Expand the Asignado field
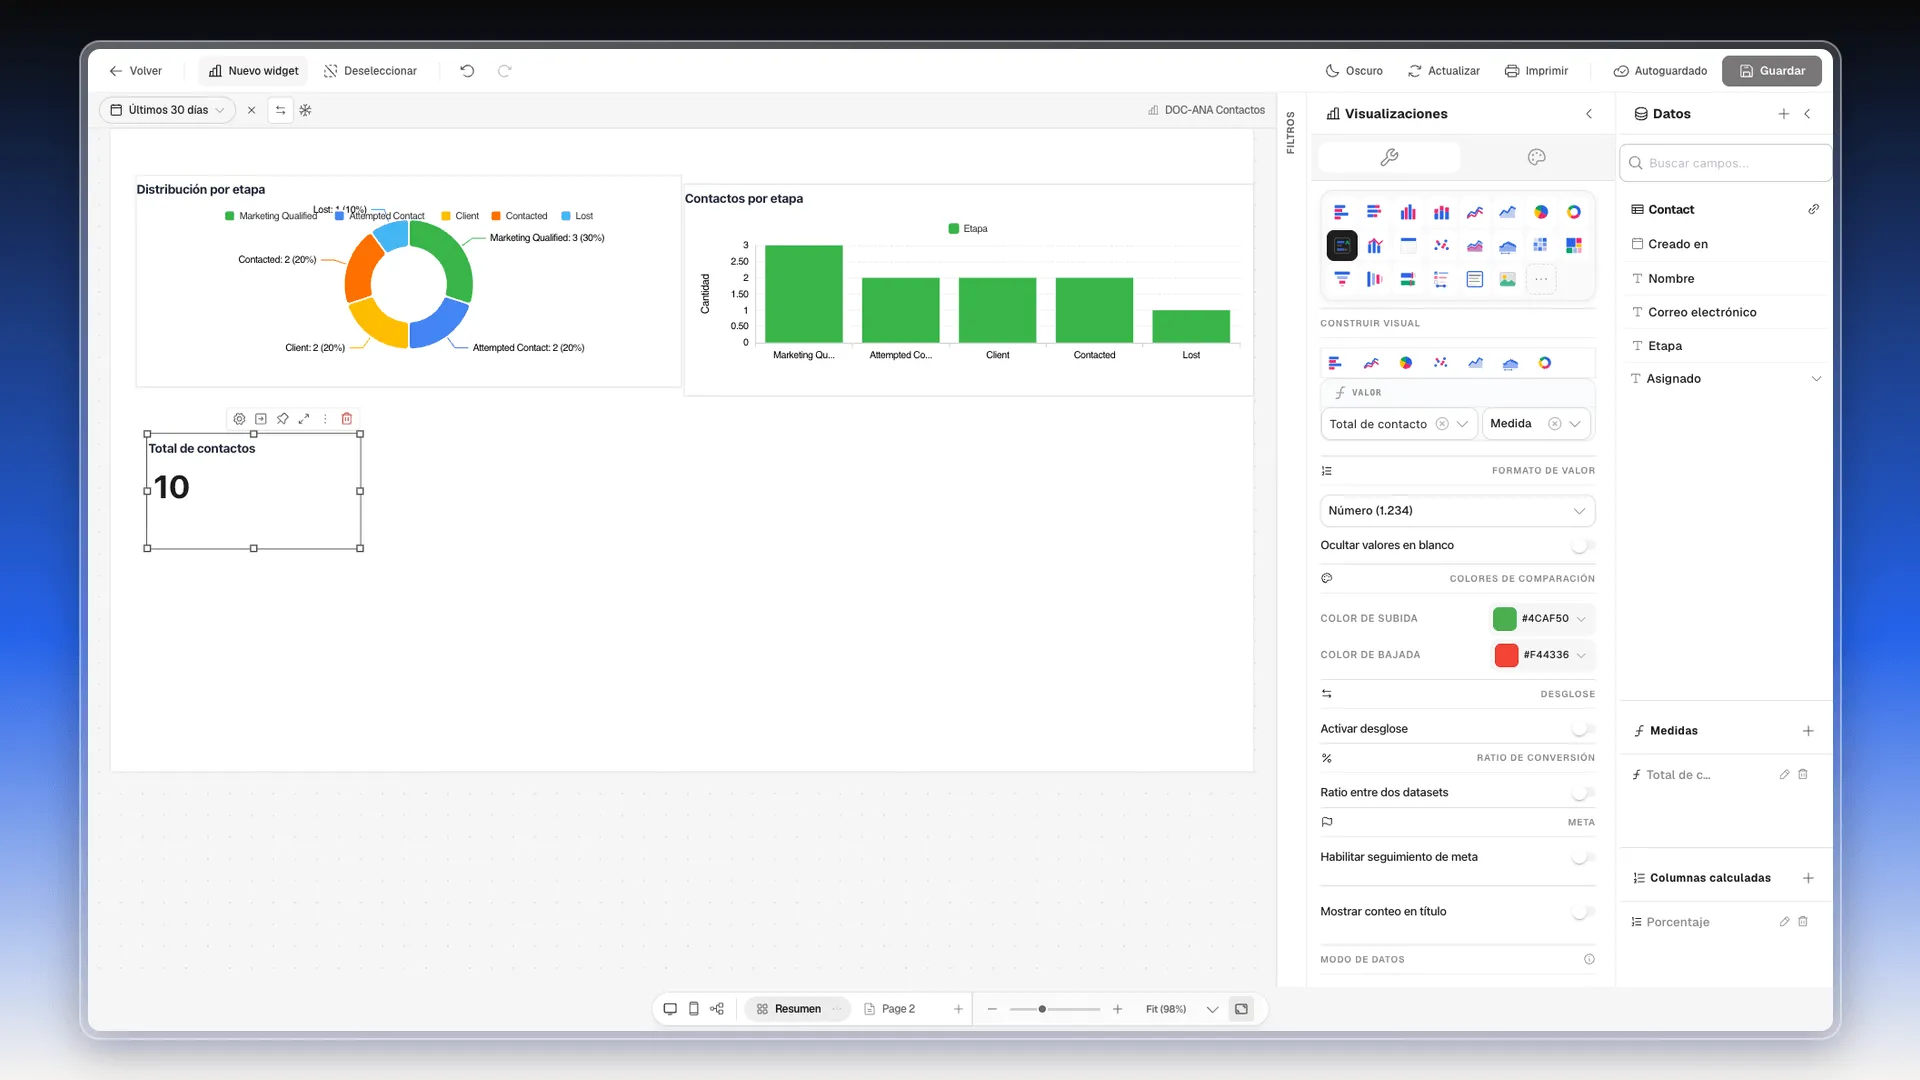Viewport: 1920px width, 1080px height. coord(1816,379)
